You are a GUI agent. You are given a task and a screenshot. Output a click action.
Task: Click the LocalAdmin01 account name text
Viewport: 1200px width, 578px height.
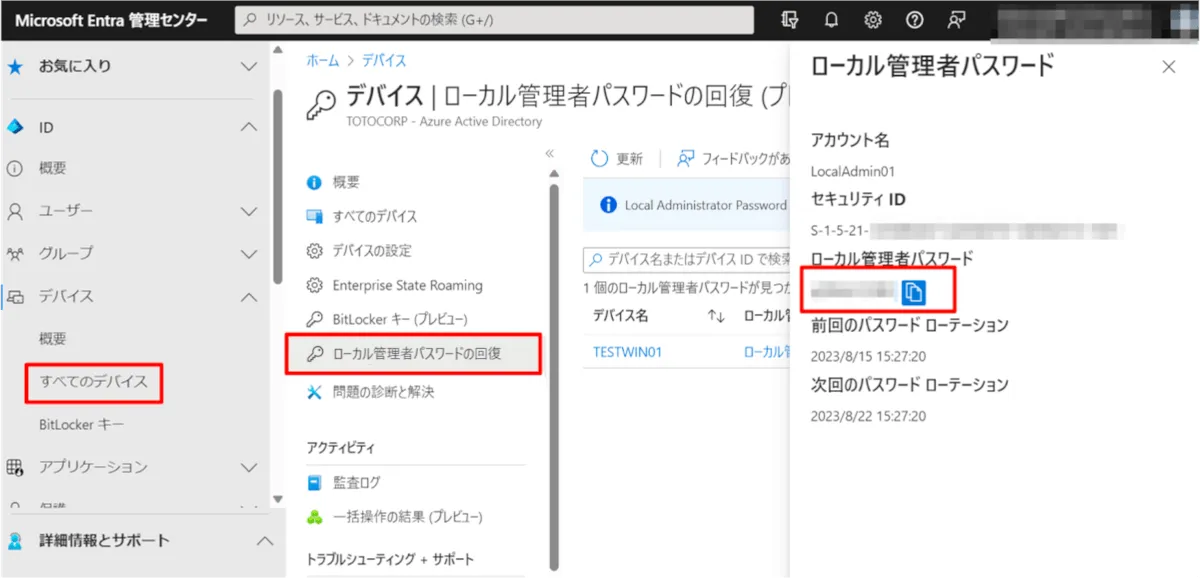coord(853,171)
